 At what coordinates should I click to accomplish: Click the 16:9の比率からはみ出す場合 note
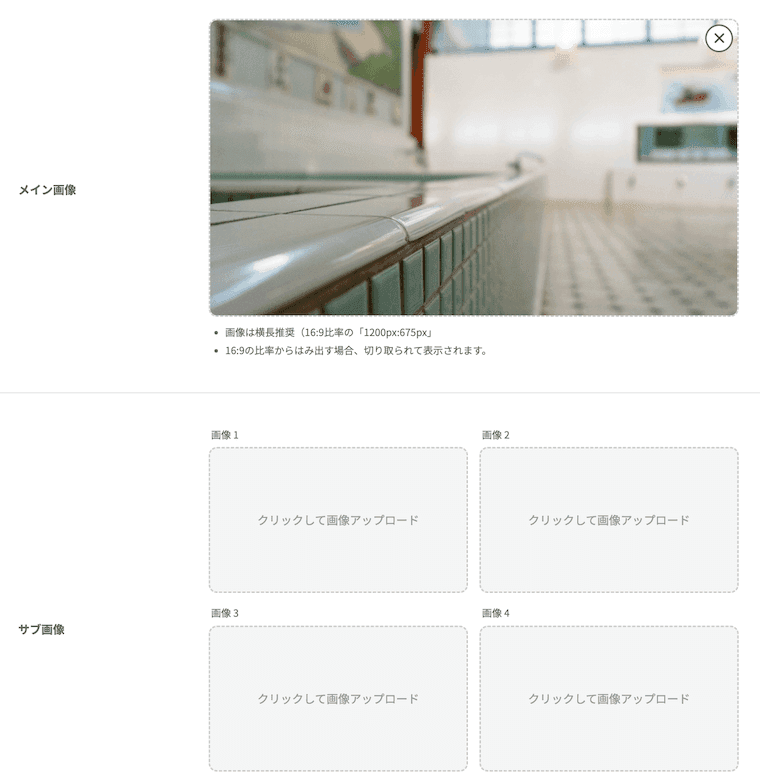coord(356,351)
